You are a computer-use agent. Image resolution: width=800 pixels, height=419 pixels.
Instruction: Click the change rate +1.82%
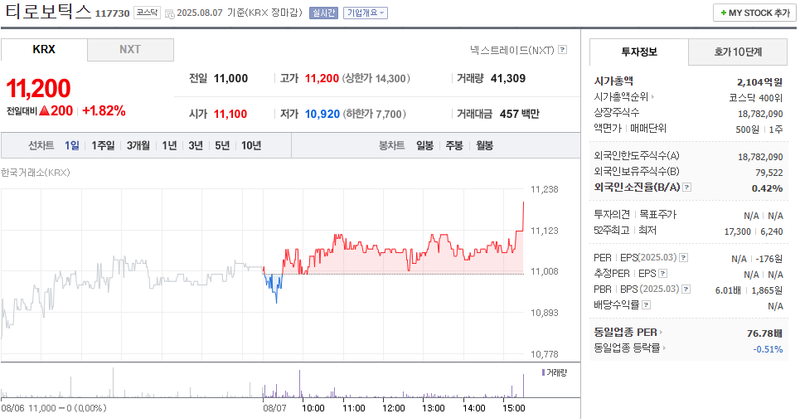coord(104,111)
